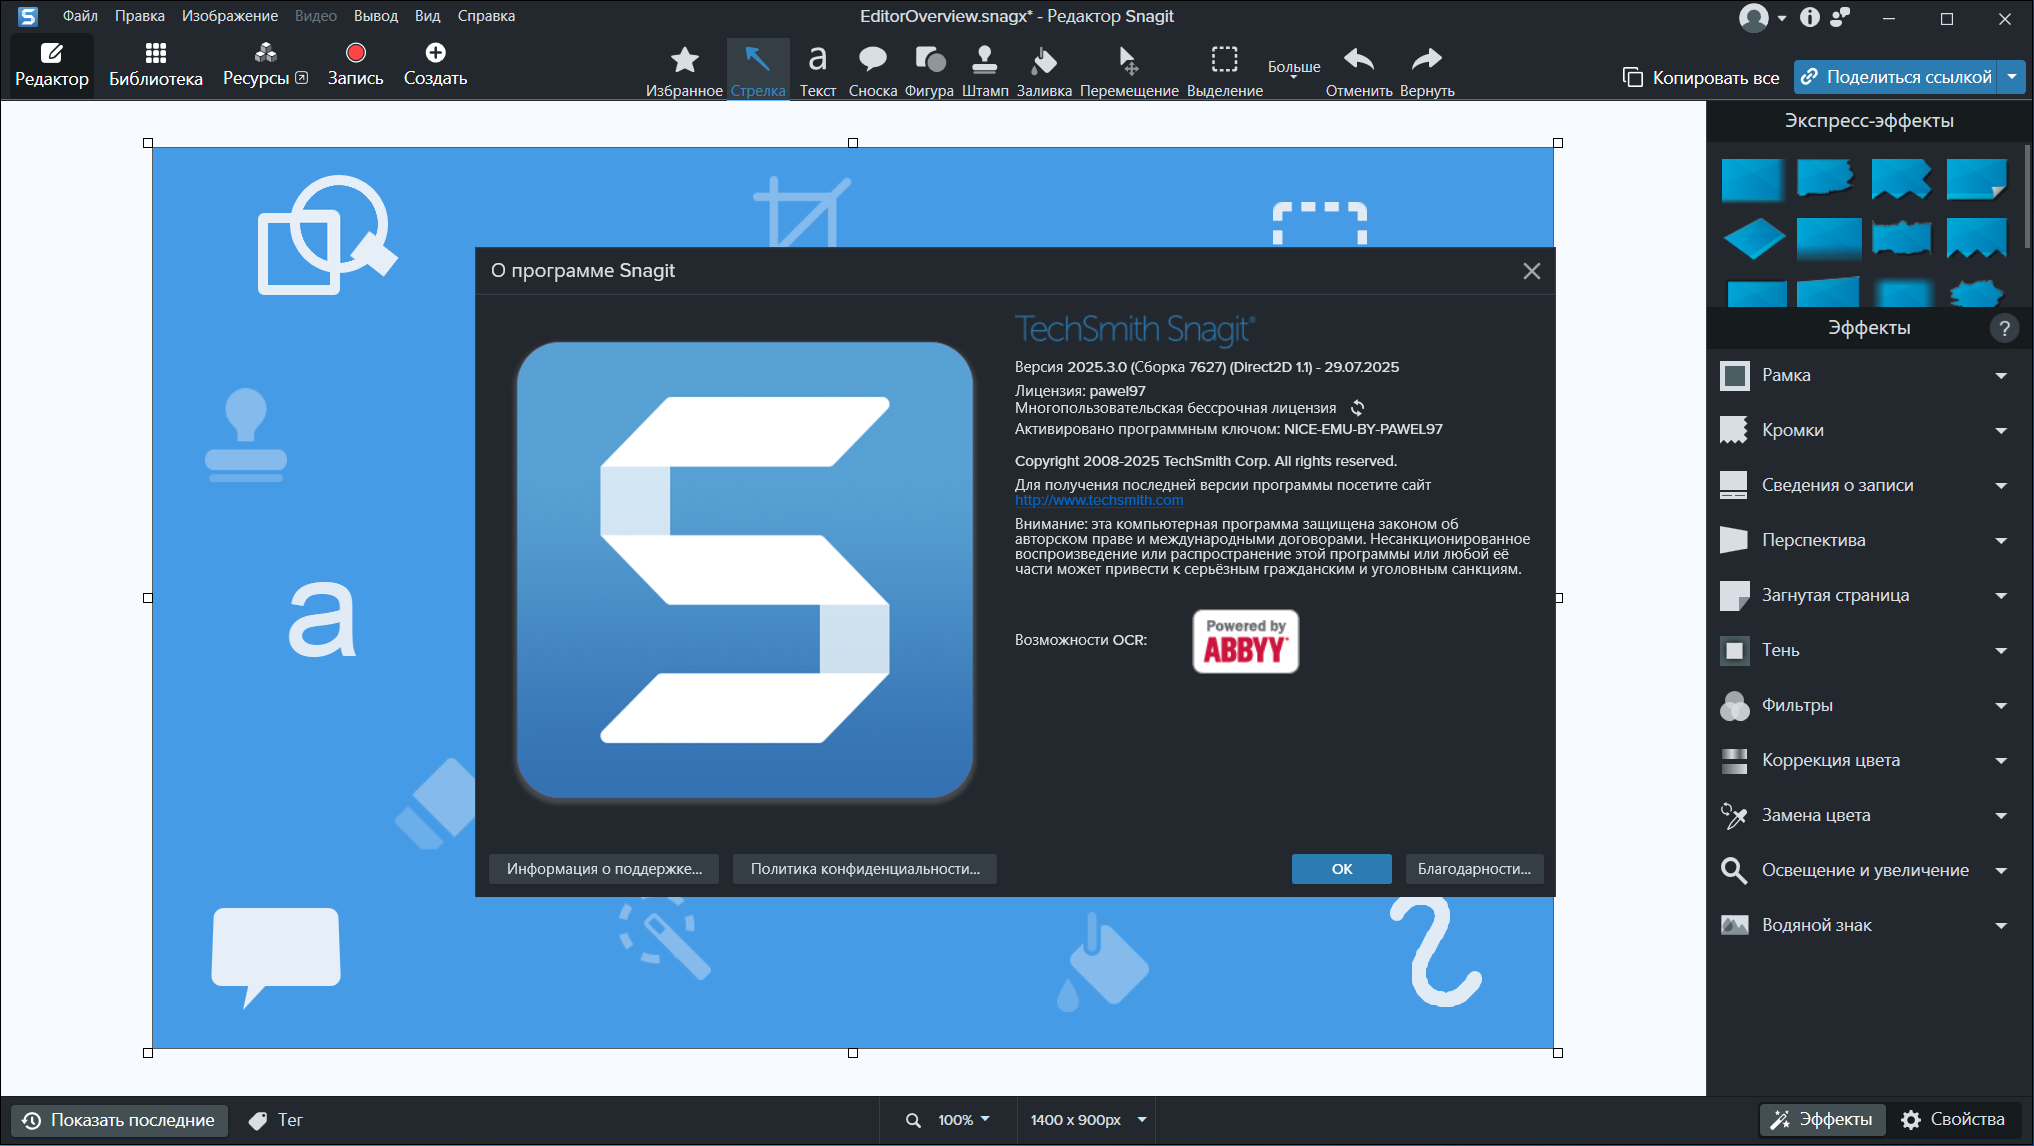Open the user account icon
2034x1146 pixels.
pos(1754,18)
